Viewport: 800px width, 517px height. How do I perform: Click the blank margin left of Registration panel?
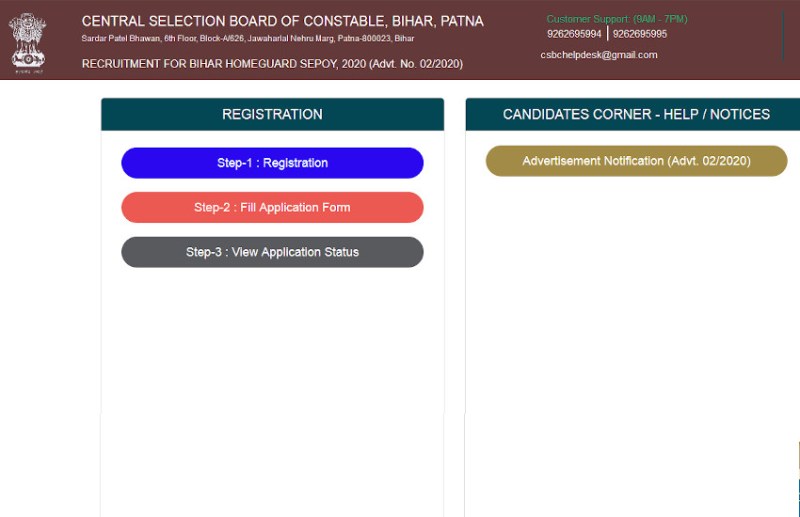(x=50, y=300)
